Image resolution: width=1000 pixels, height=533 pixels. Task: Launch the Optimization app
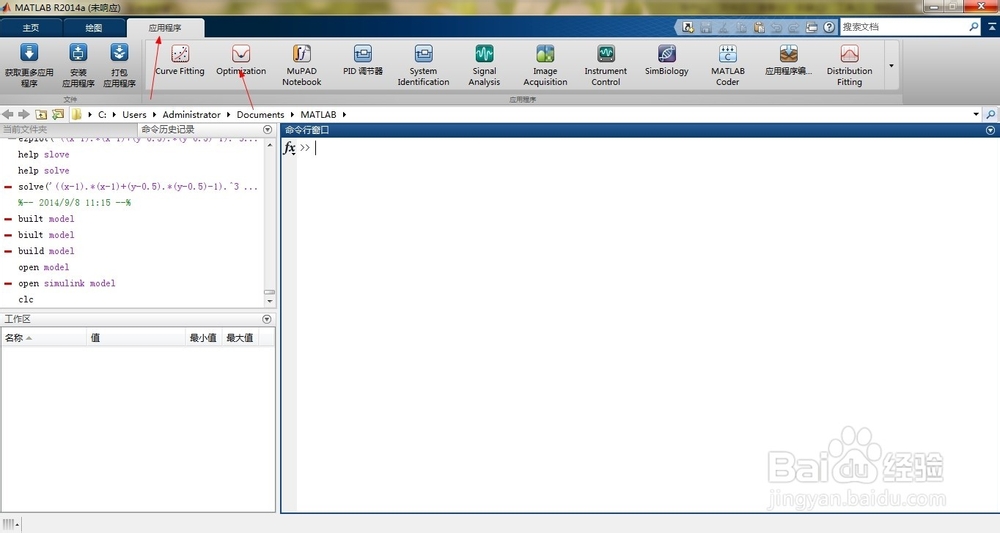[x=241, y=61]
